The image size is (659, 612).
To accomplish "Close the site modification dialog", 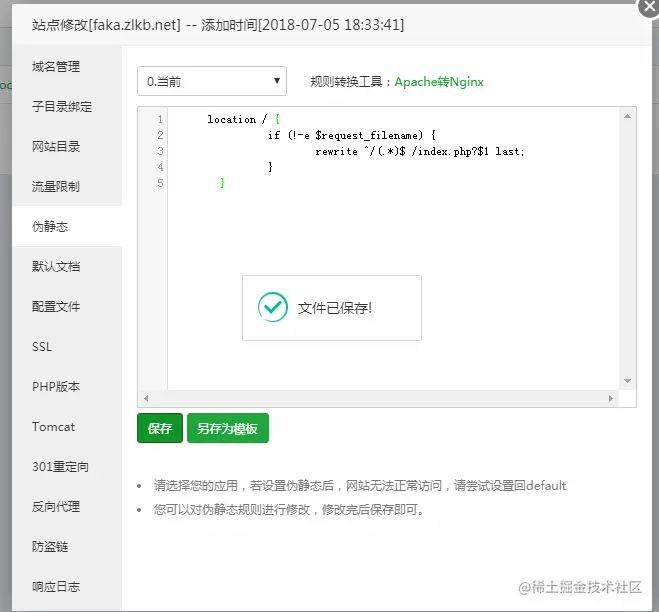I will click(649, 7).
